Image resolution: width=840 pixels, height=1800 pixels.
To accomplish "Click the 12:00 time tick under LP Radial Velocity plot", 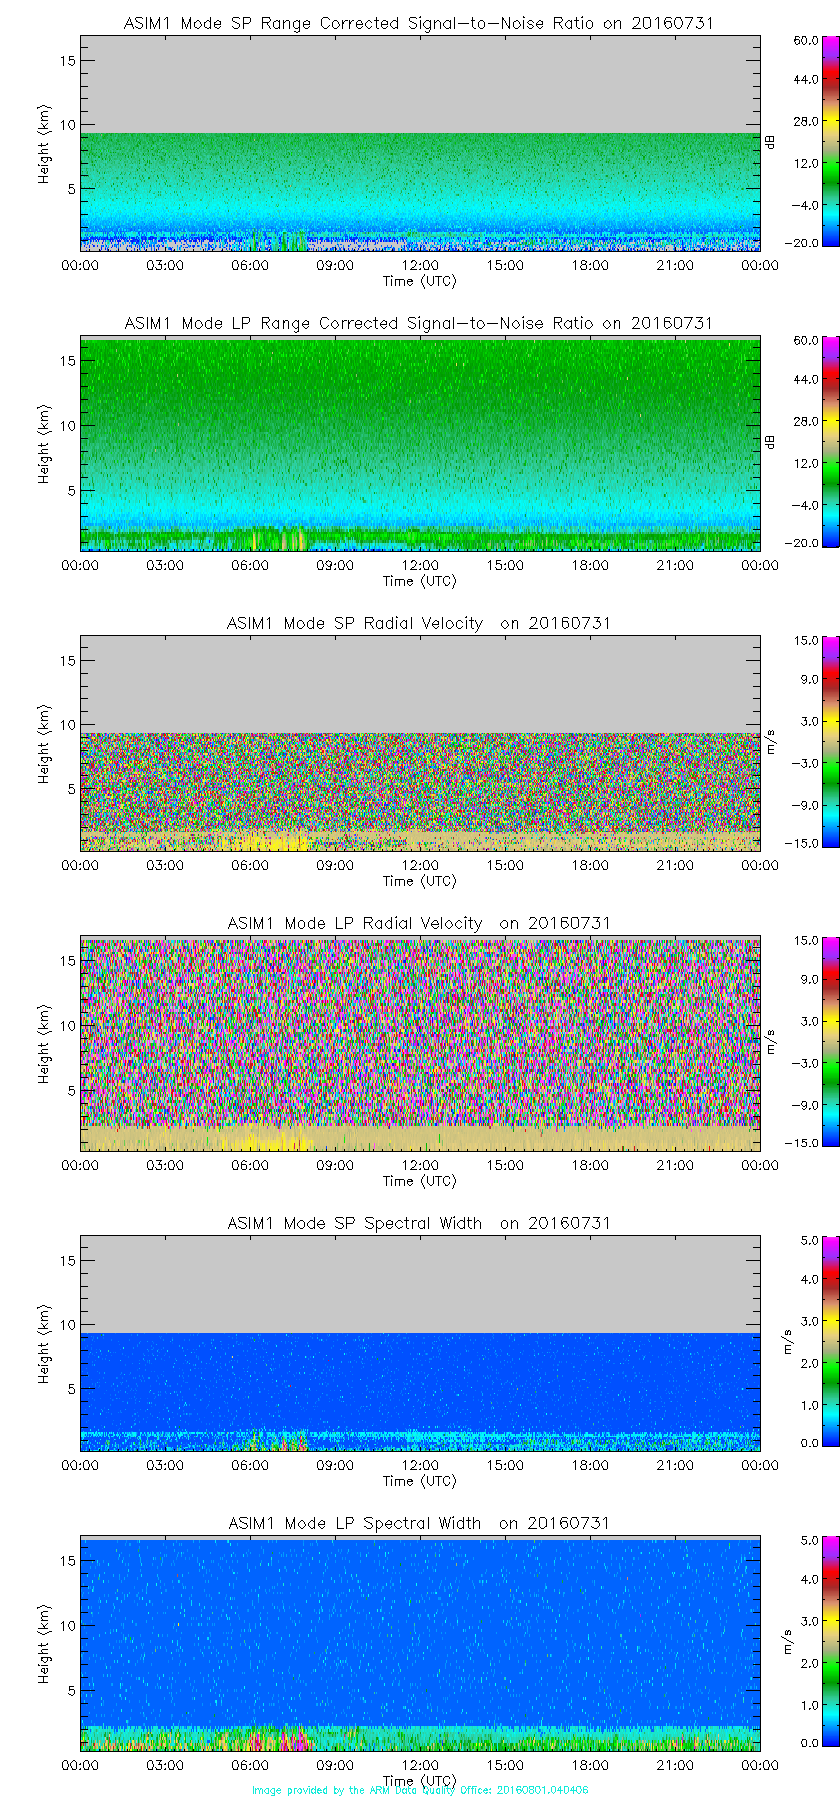I will (420, 1165).
